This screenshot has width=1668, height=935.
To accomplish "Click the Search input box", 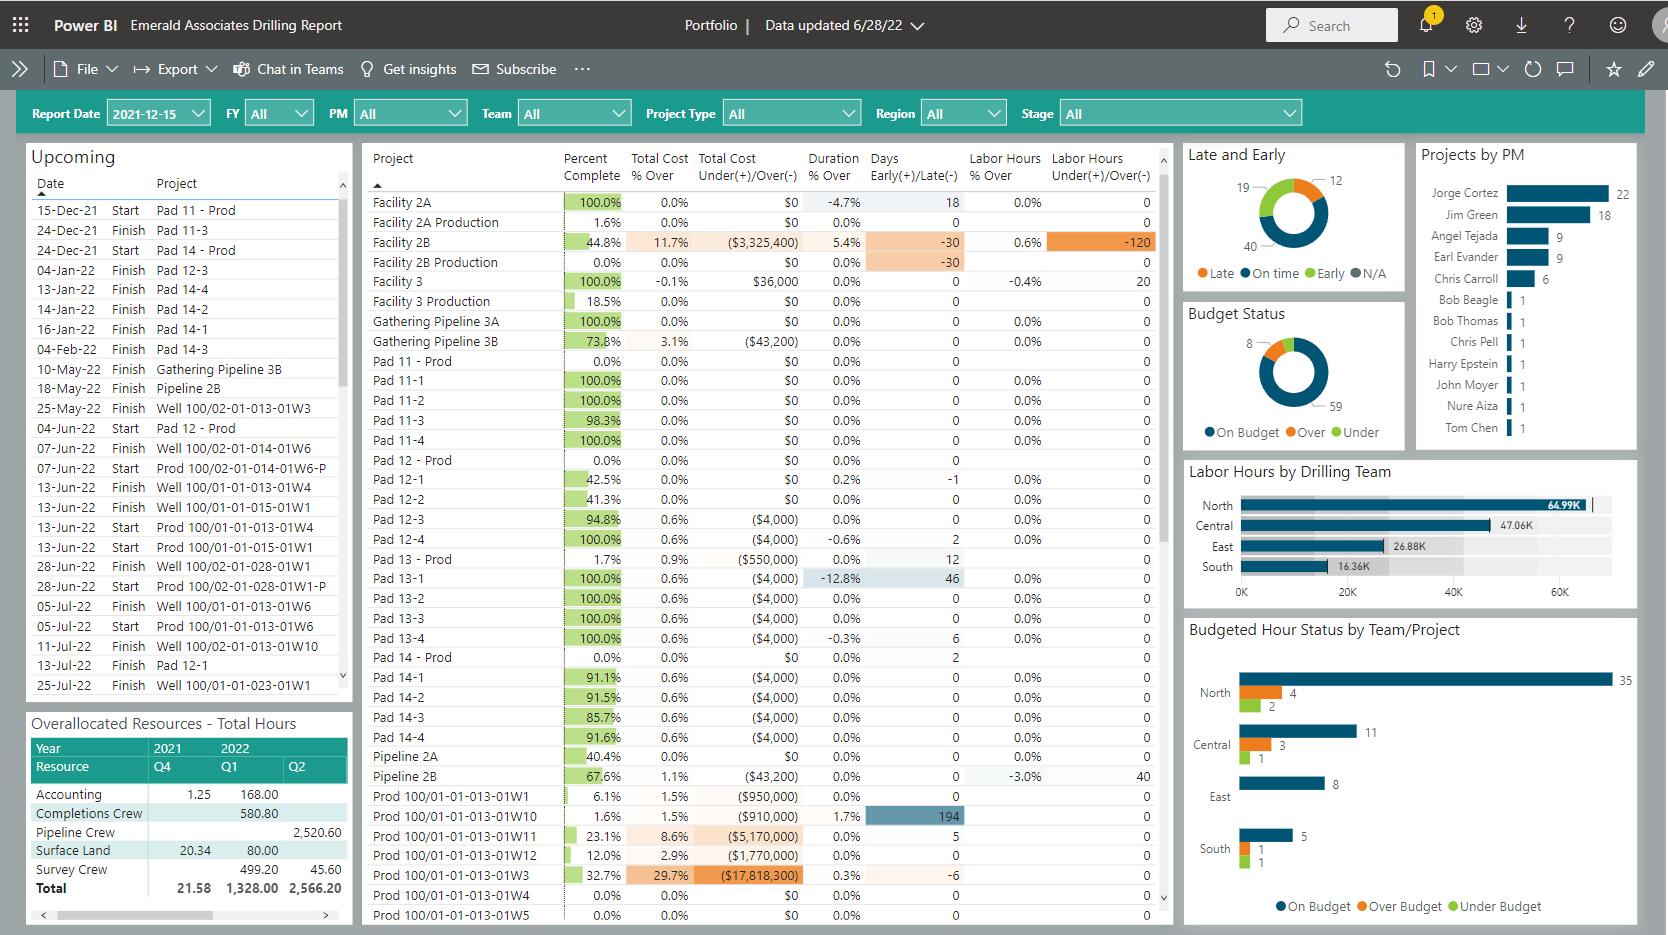I will click(x=1331, y=25).
